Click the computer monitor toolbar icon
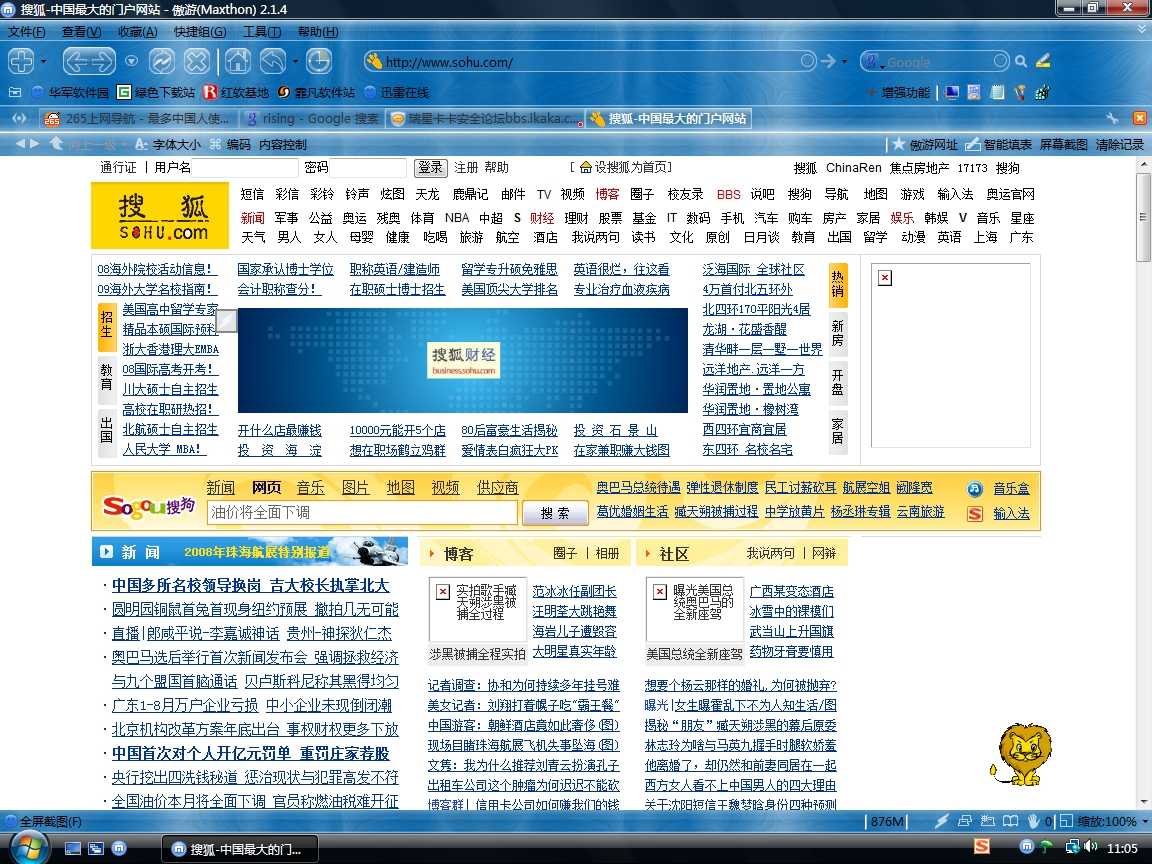Image resolution: width=1152 pixels, height=864 pixels. click(x=952, y=93)
